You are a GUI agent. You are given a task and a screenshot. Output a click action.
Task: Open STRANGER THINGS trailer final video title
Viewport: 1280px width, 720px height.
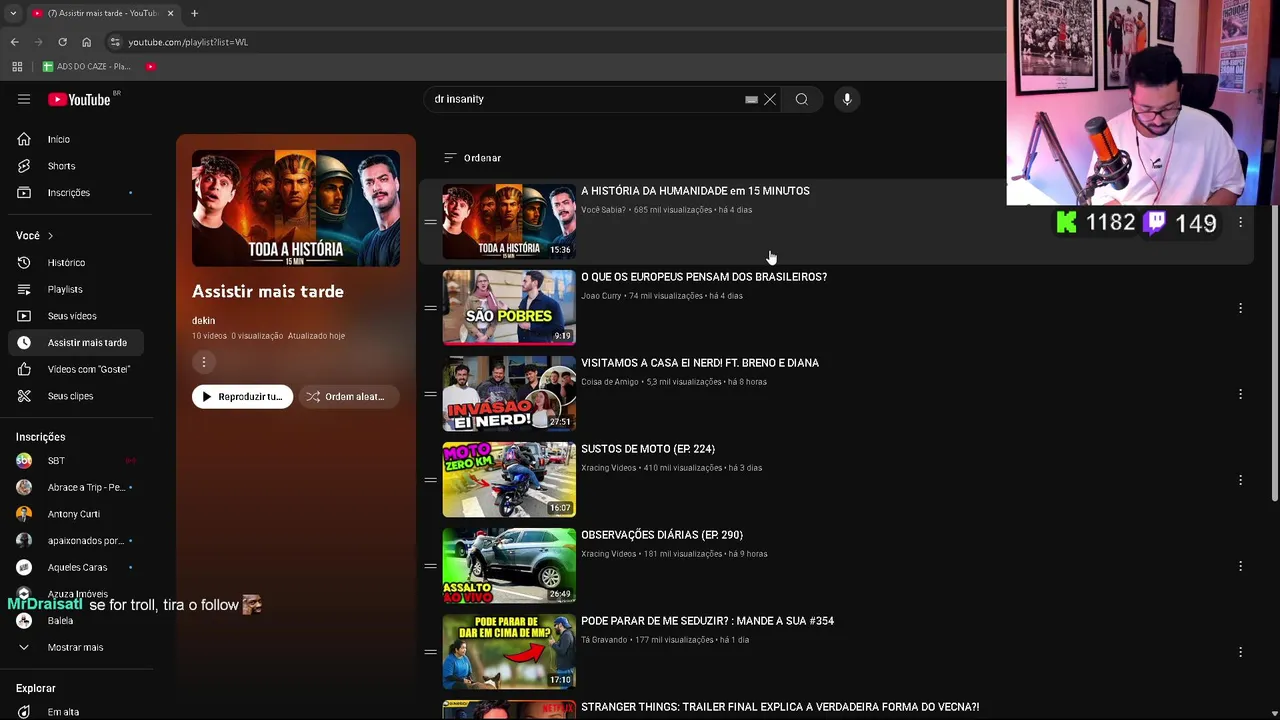point(780,707)
